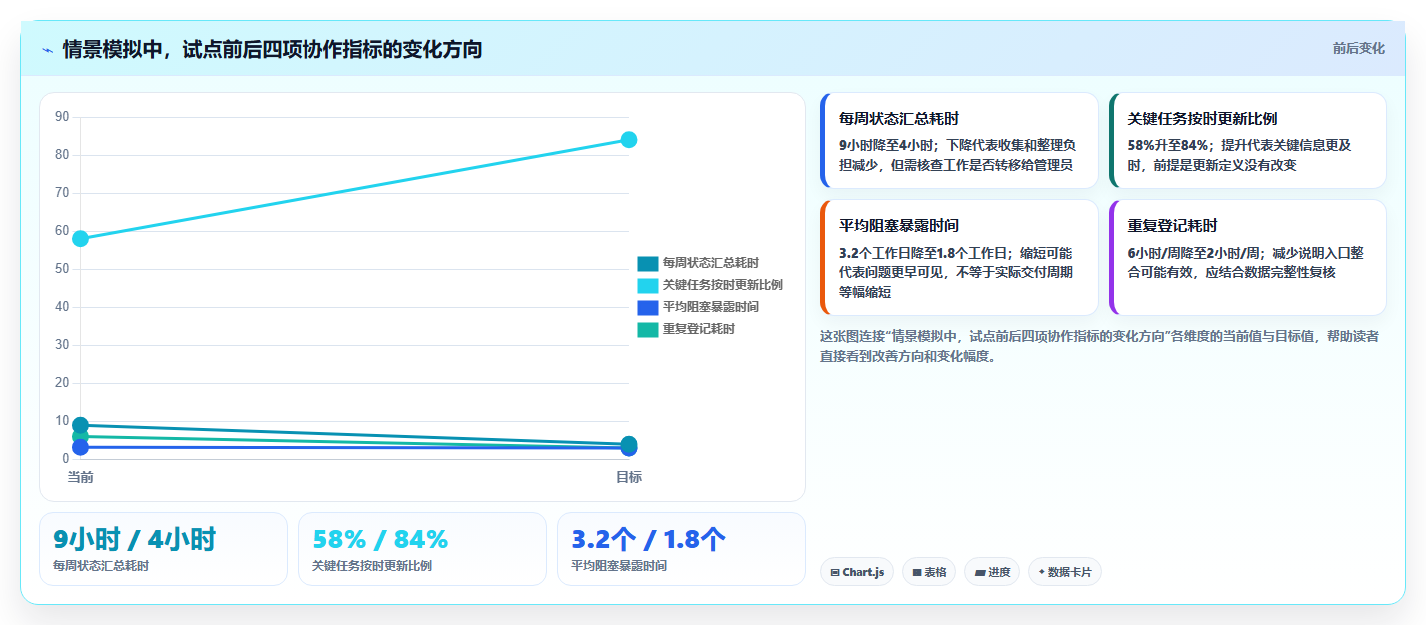Image resolution: width=1426 pixels, height=625 pixels.
Task: Click the 前后变化 badge in header
Action: click(1358, 48)
